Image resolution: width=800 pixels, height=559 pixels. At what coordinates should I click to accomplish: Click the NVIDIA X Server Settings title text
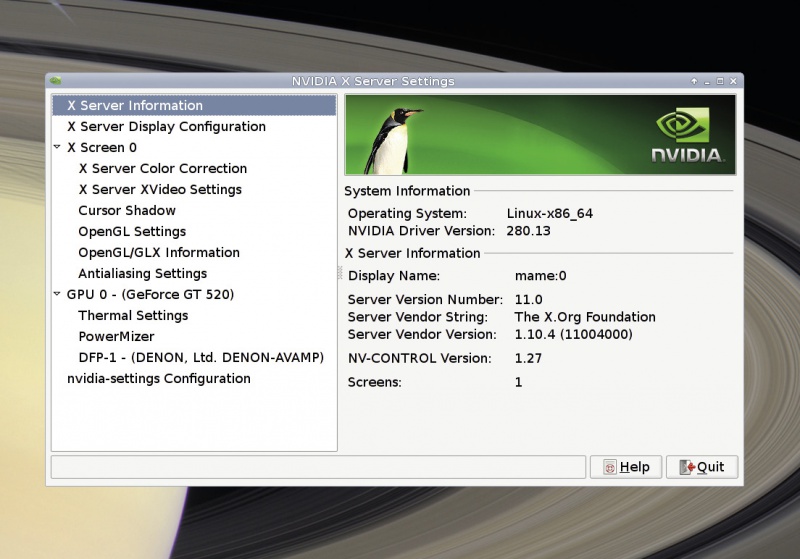(373, 81)
